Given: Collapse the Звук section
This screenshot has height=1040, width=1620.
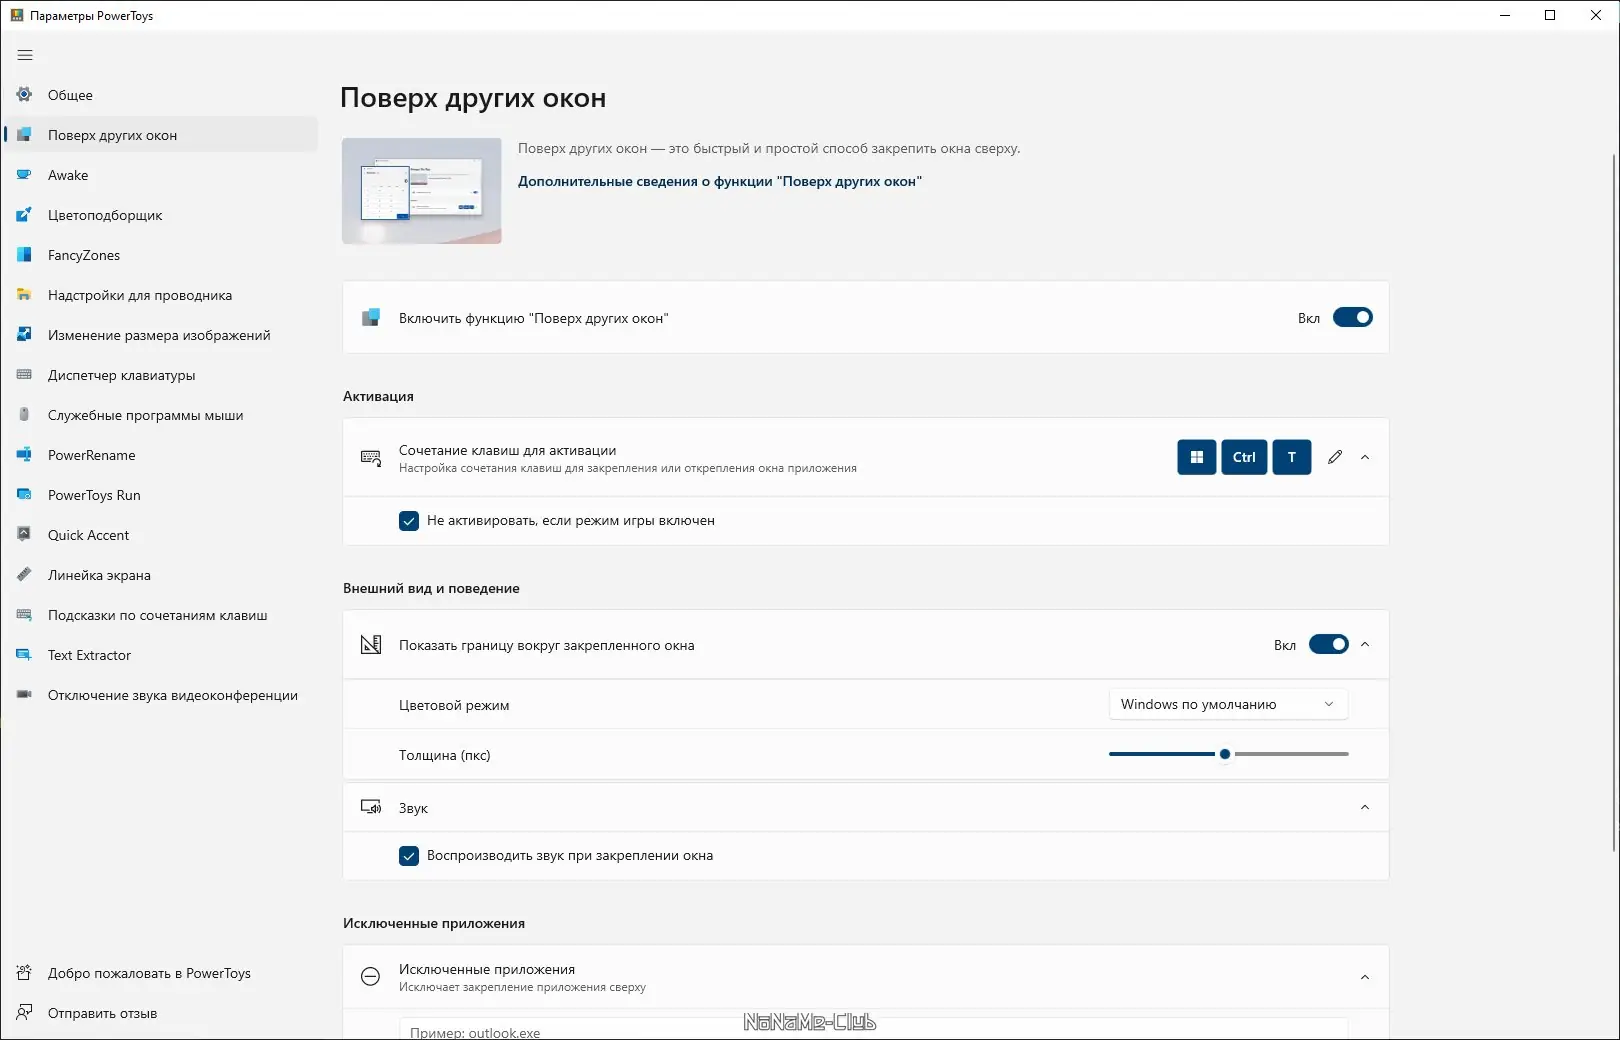Looking at the screenshot, I should coord(1364,807).
